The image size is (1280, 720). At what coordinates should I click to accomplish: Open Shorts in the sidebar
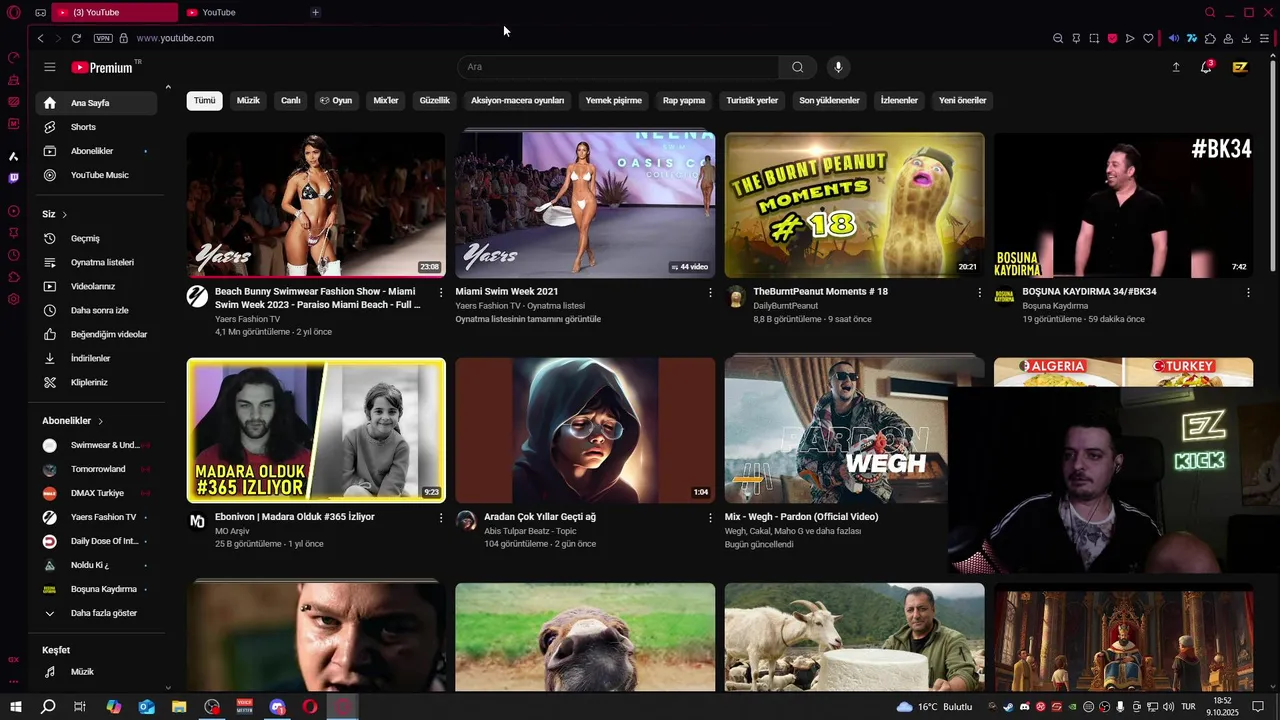point(97,127)
